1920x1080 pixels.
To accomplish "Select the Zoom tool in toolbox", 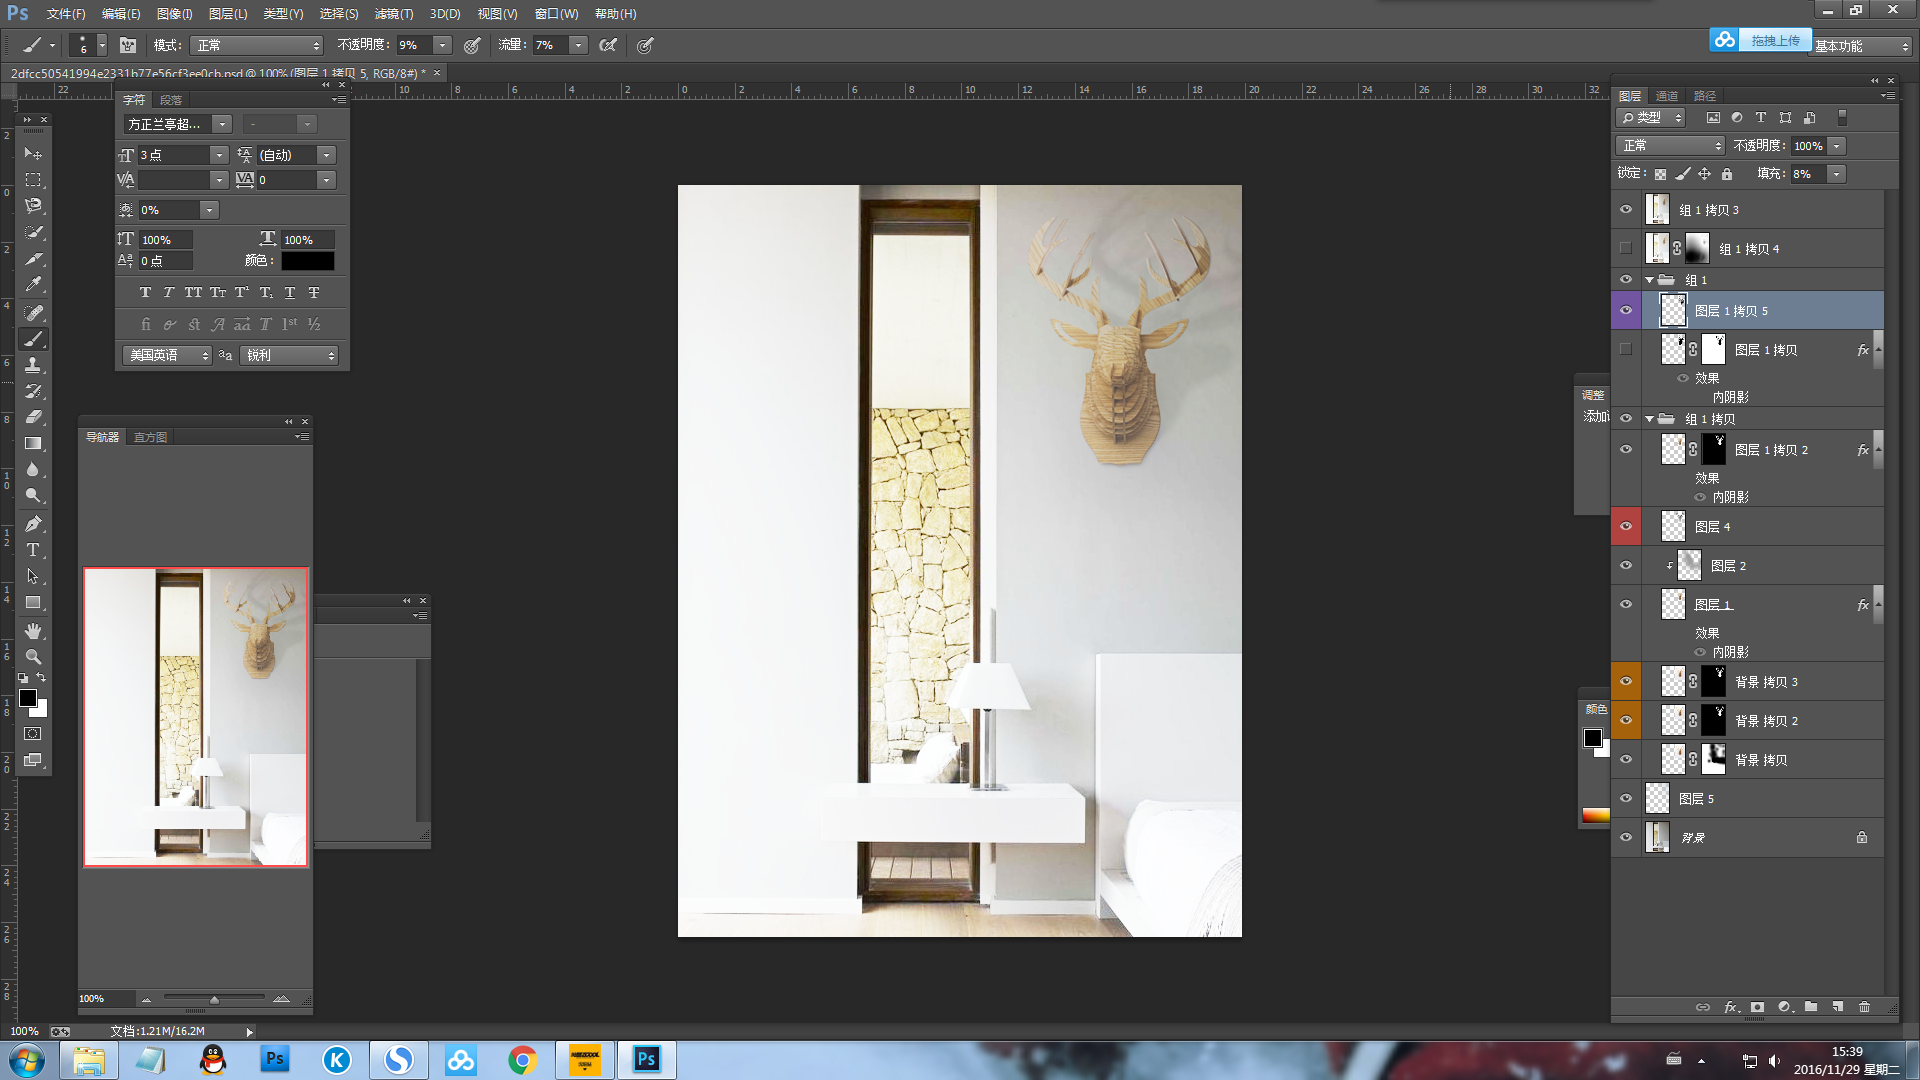I will click(33, 657).
